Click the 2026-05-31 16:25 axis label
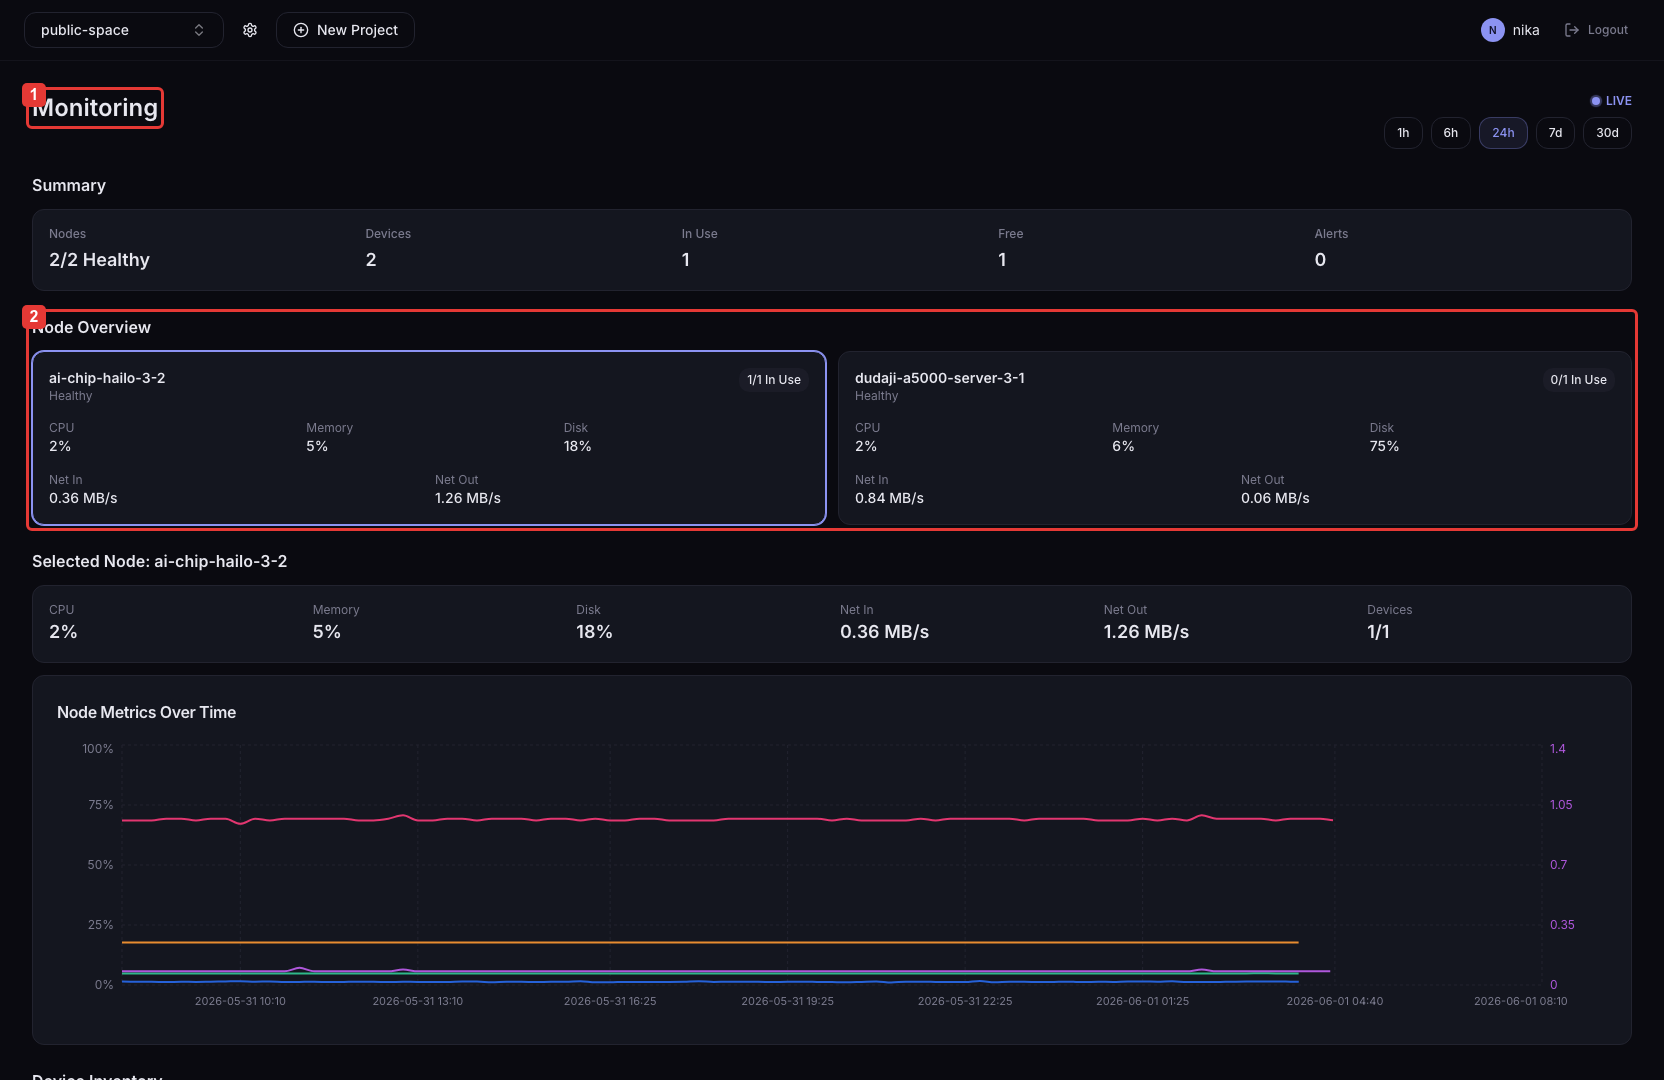 click(x=610, y=1001)
